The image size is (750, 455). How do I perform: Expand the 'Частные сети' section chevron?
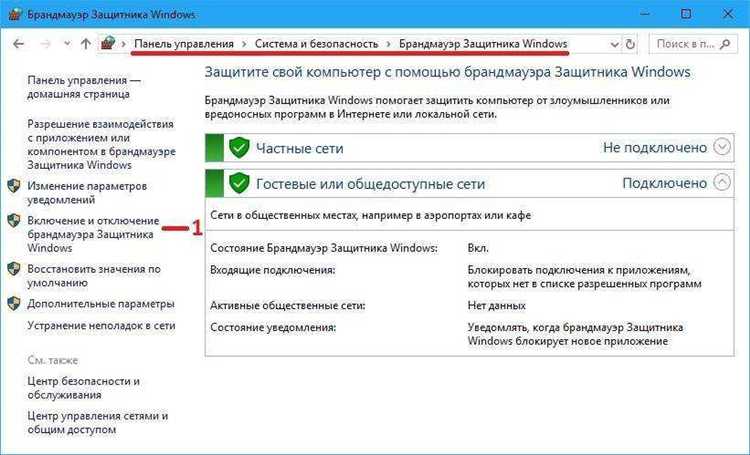point(722,146)
